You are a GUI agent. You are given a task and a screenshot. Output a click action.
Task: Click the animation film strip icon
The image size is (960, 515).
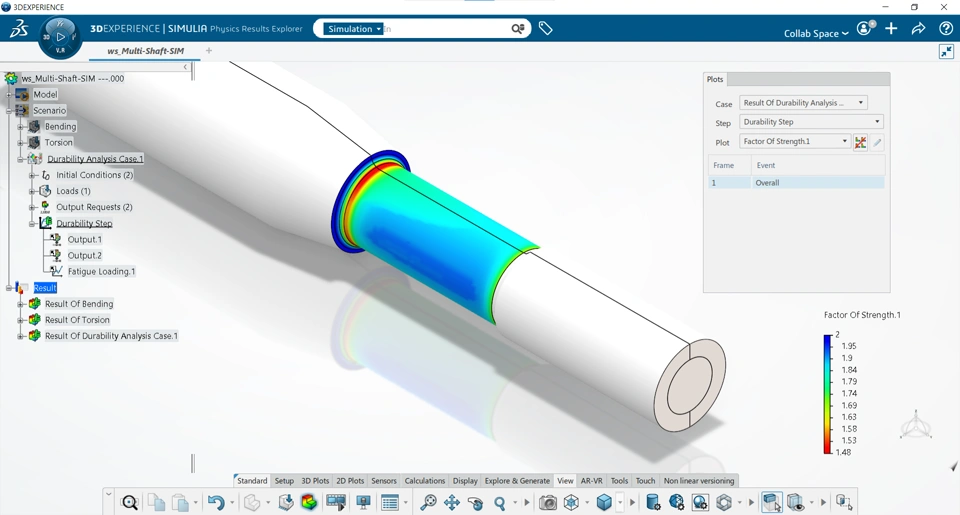pos(336,503)
